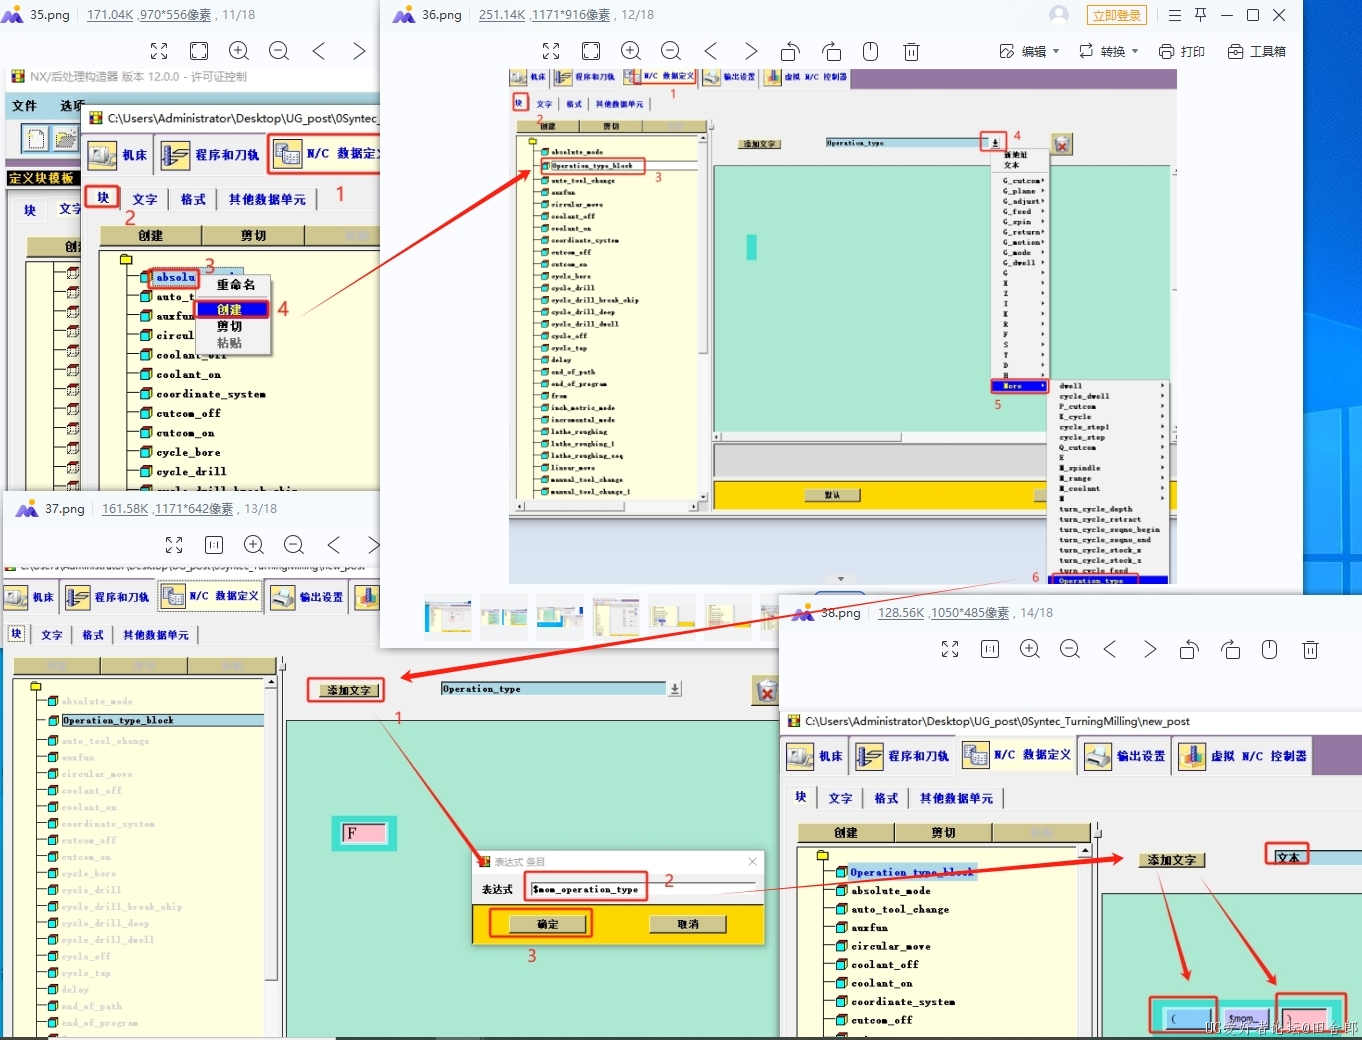Open the hamburger menu in 36.png viewer
The height and width of the screenshot is (1040, 1362).
point(1174,15)
